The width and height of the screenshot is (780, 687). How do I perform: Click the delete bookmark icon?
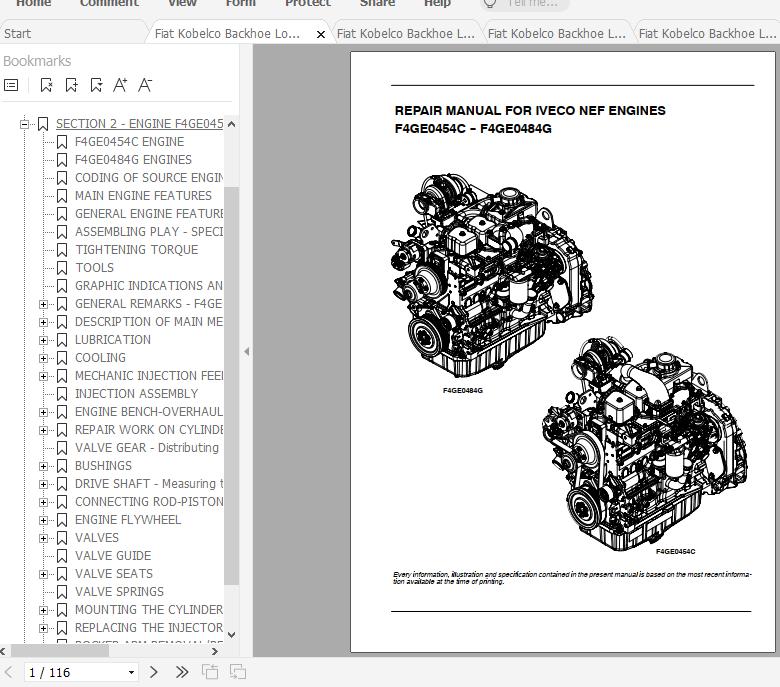46,85
